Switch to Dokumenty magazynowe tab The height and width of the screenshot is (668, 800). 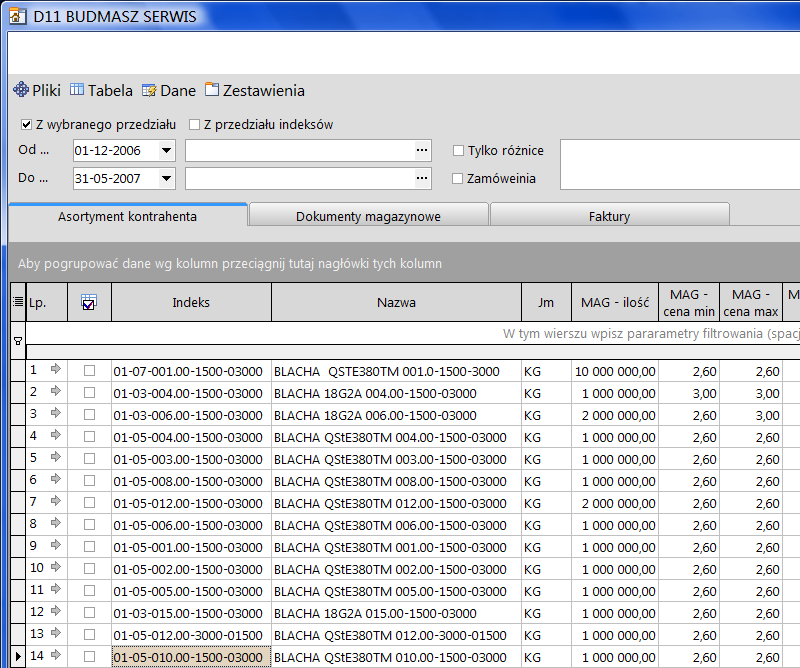(x=368, y=216)
